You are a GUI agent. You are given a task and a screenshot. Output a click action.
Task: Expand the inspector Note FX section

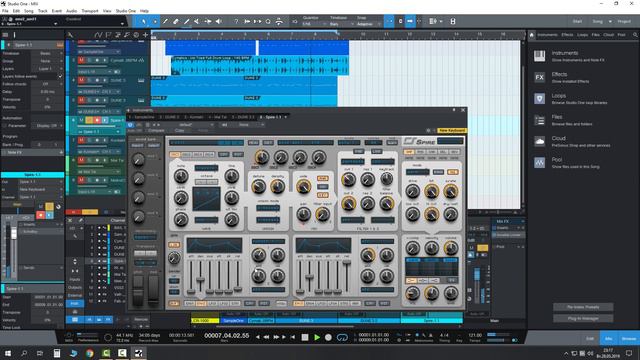tap(33, 152)
